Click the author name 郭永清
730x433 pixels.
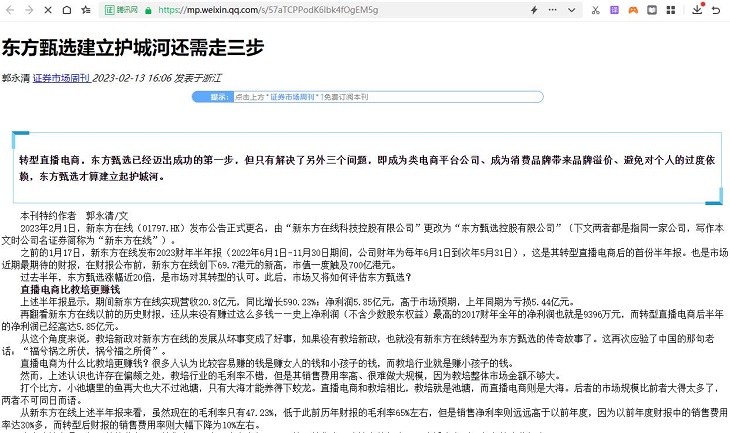[14, 76]
